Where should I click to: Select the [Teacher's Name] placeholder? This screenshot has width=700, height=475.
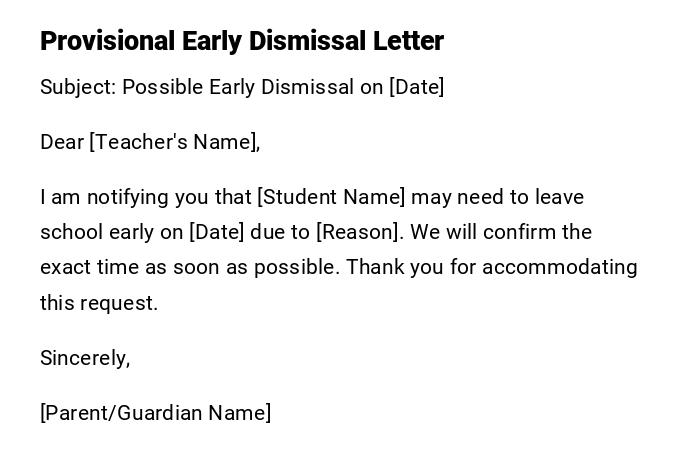pos(174,142)
